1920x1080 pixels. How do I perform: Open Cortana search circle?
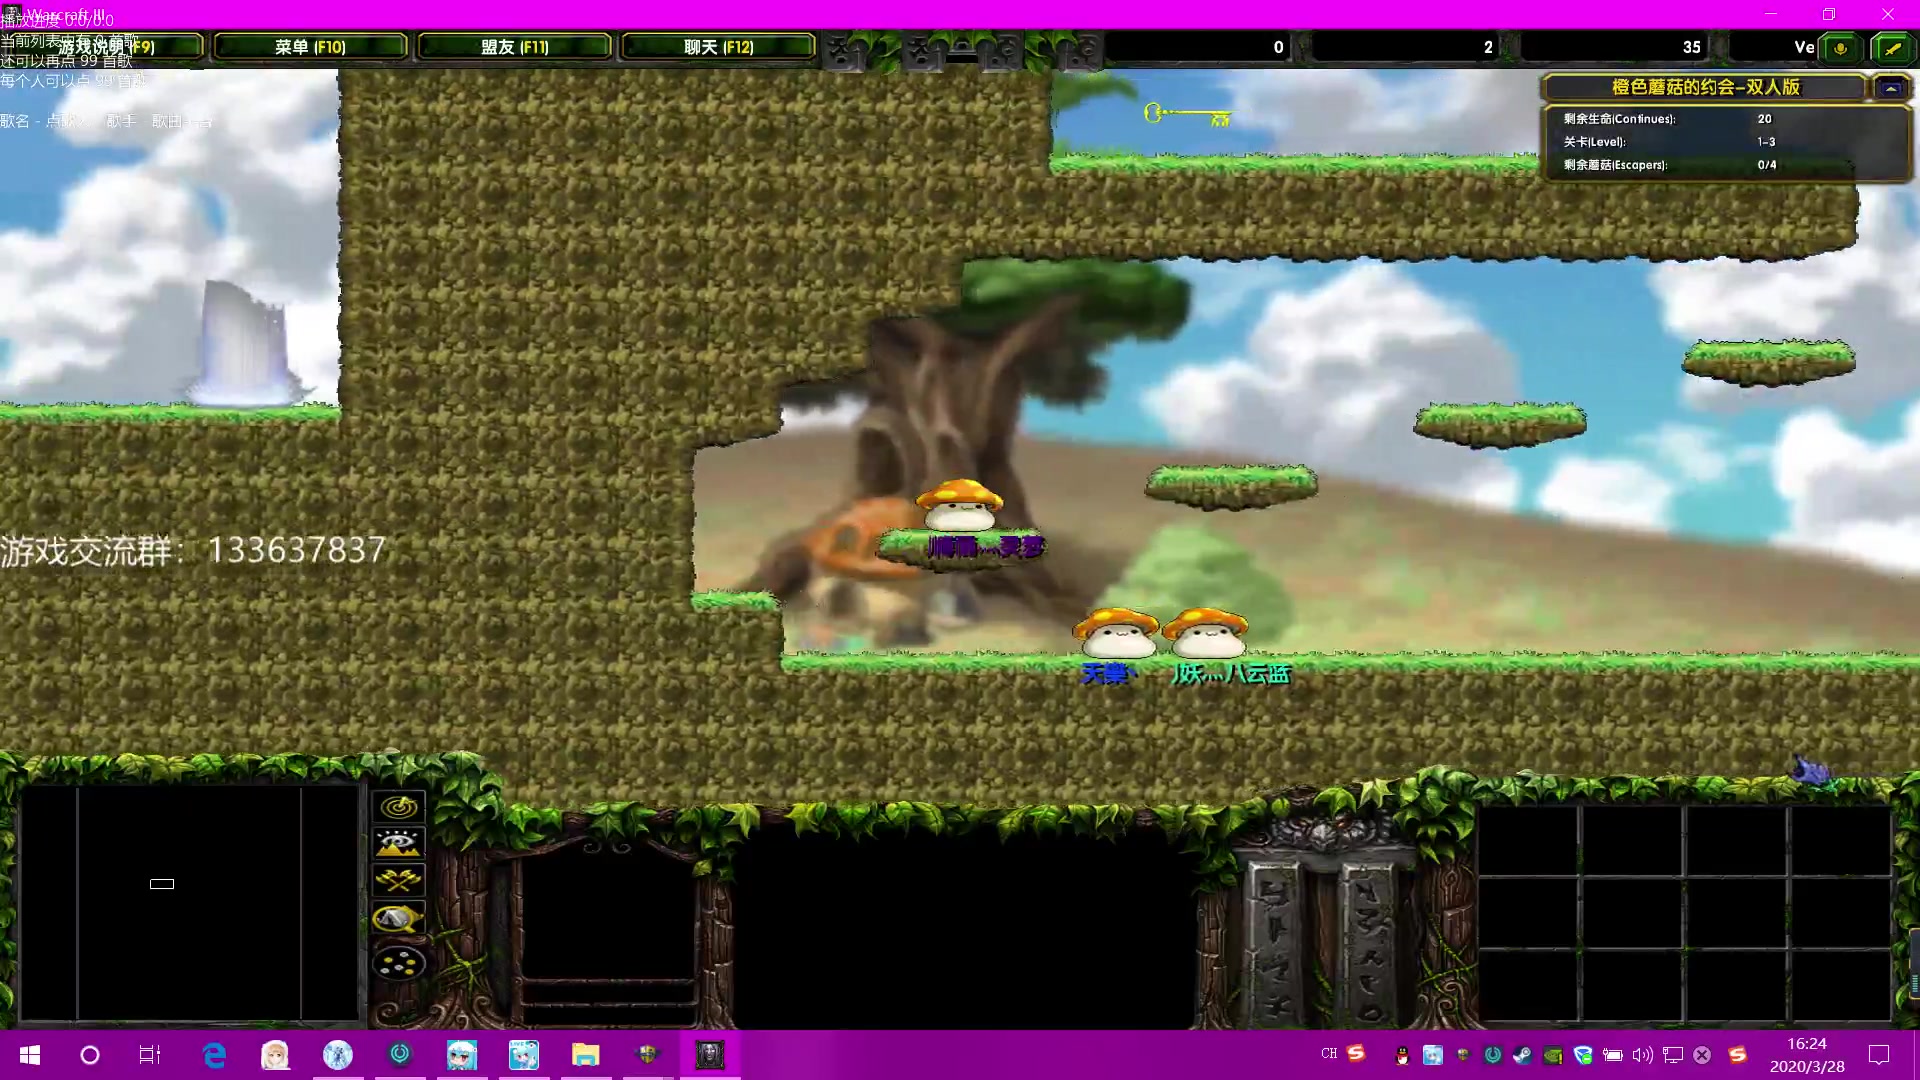(90, 1055)
